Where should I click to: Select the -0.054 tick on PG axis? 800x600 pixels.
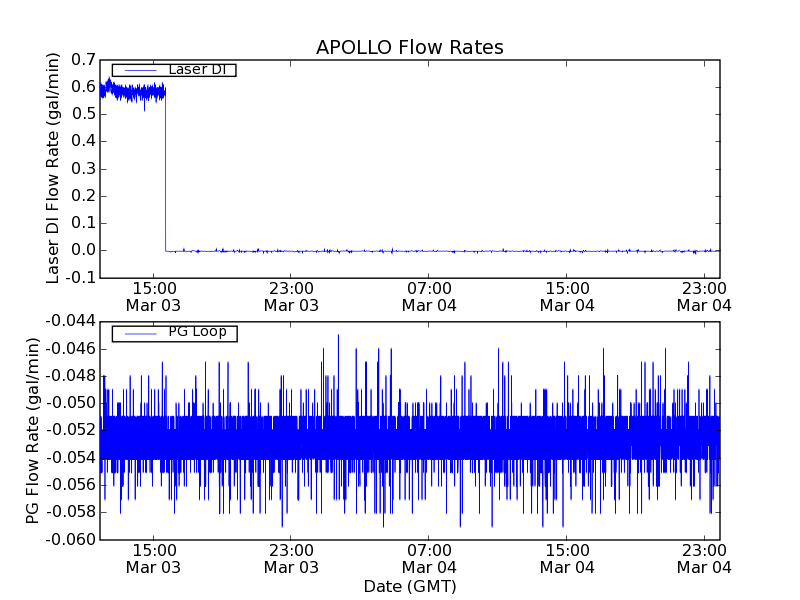[70, 458]
